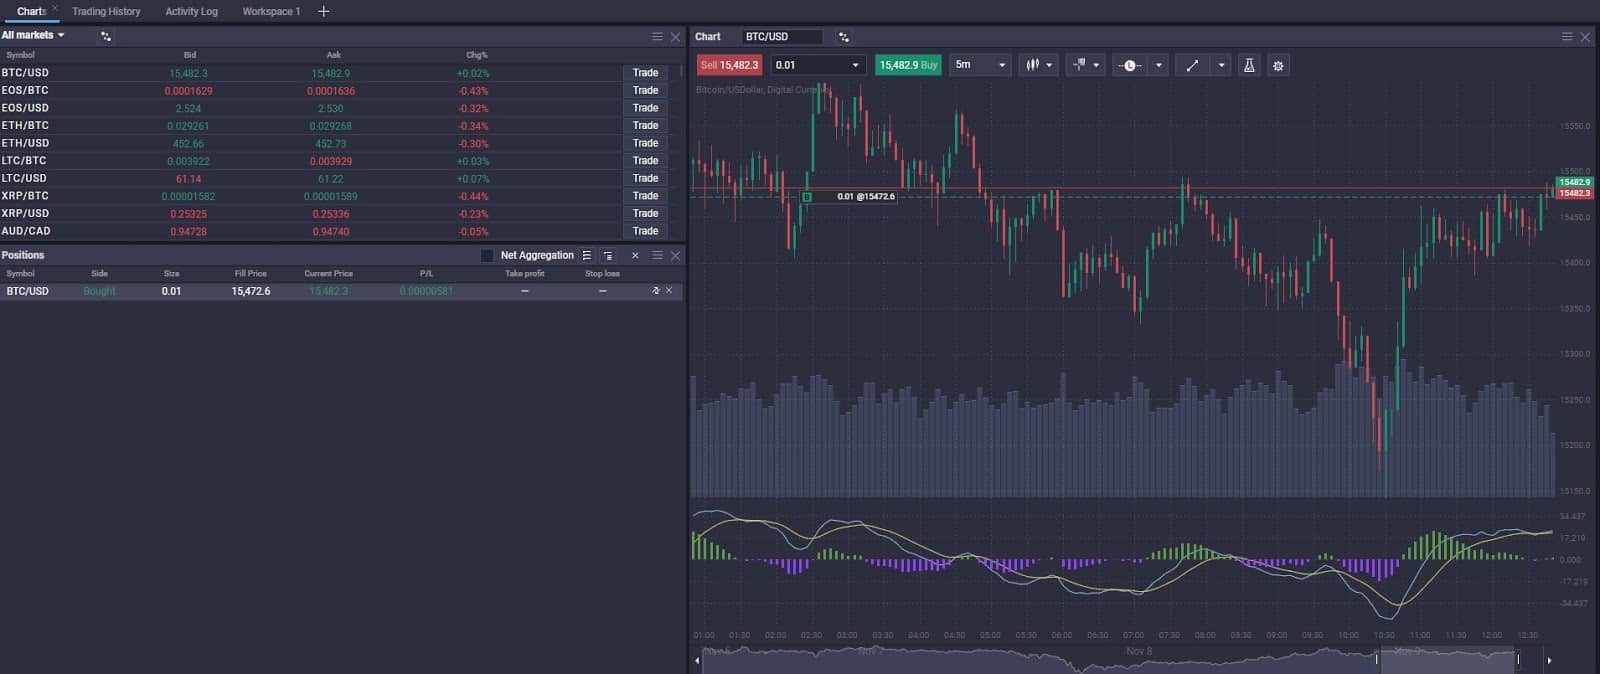The image size is (1600, 674).
Task: Click the Fill Price column header in Positions
Action: 250,273
